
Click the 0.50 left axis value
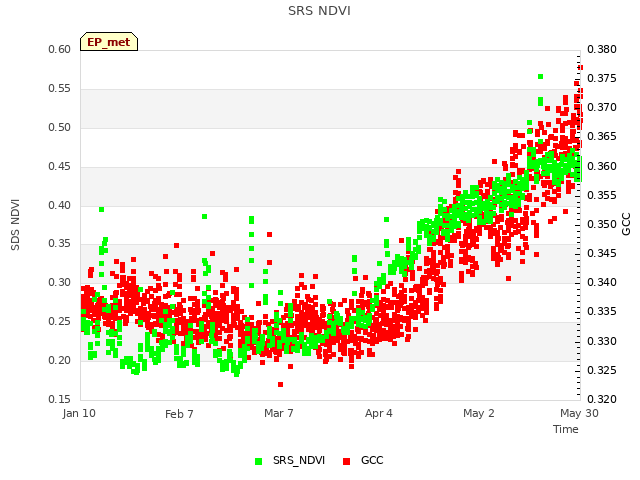60,127
